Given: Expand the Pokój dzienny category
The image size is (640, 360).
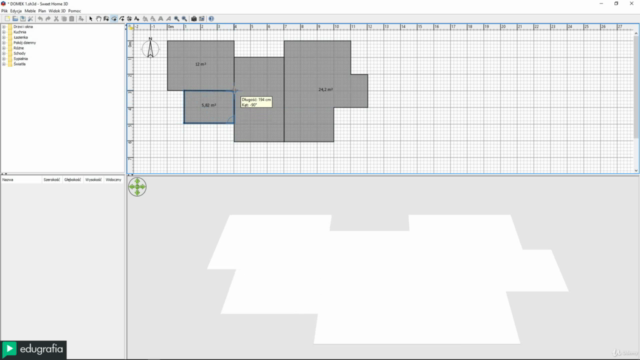Looking at the screenshot, I should [4, 43].
